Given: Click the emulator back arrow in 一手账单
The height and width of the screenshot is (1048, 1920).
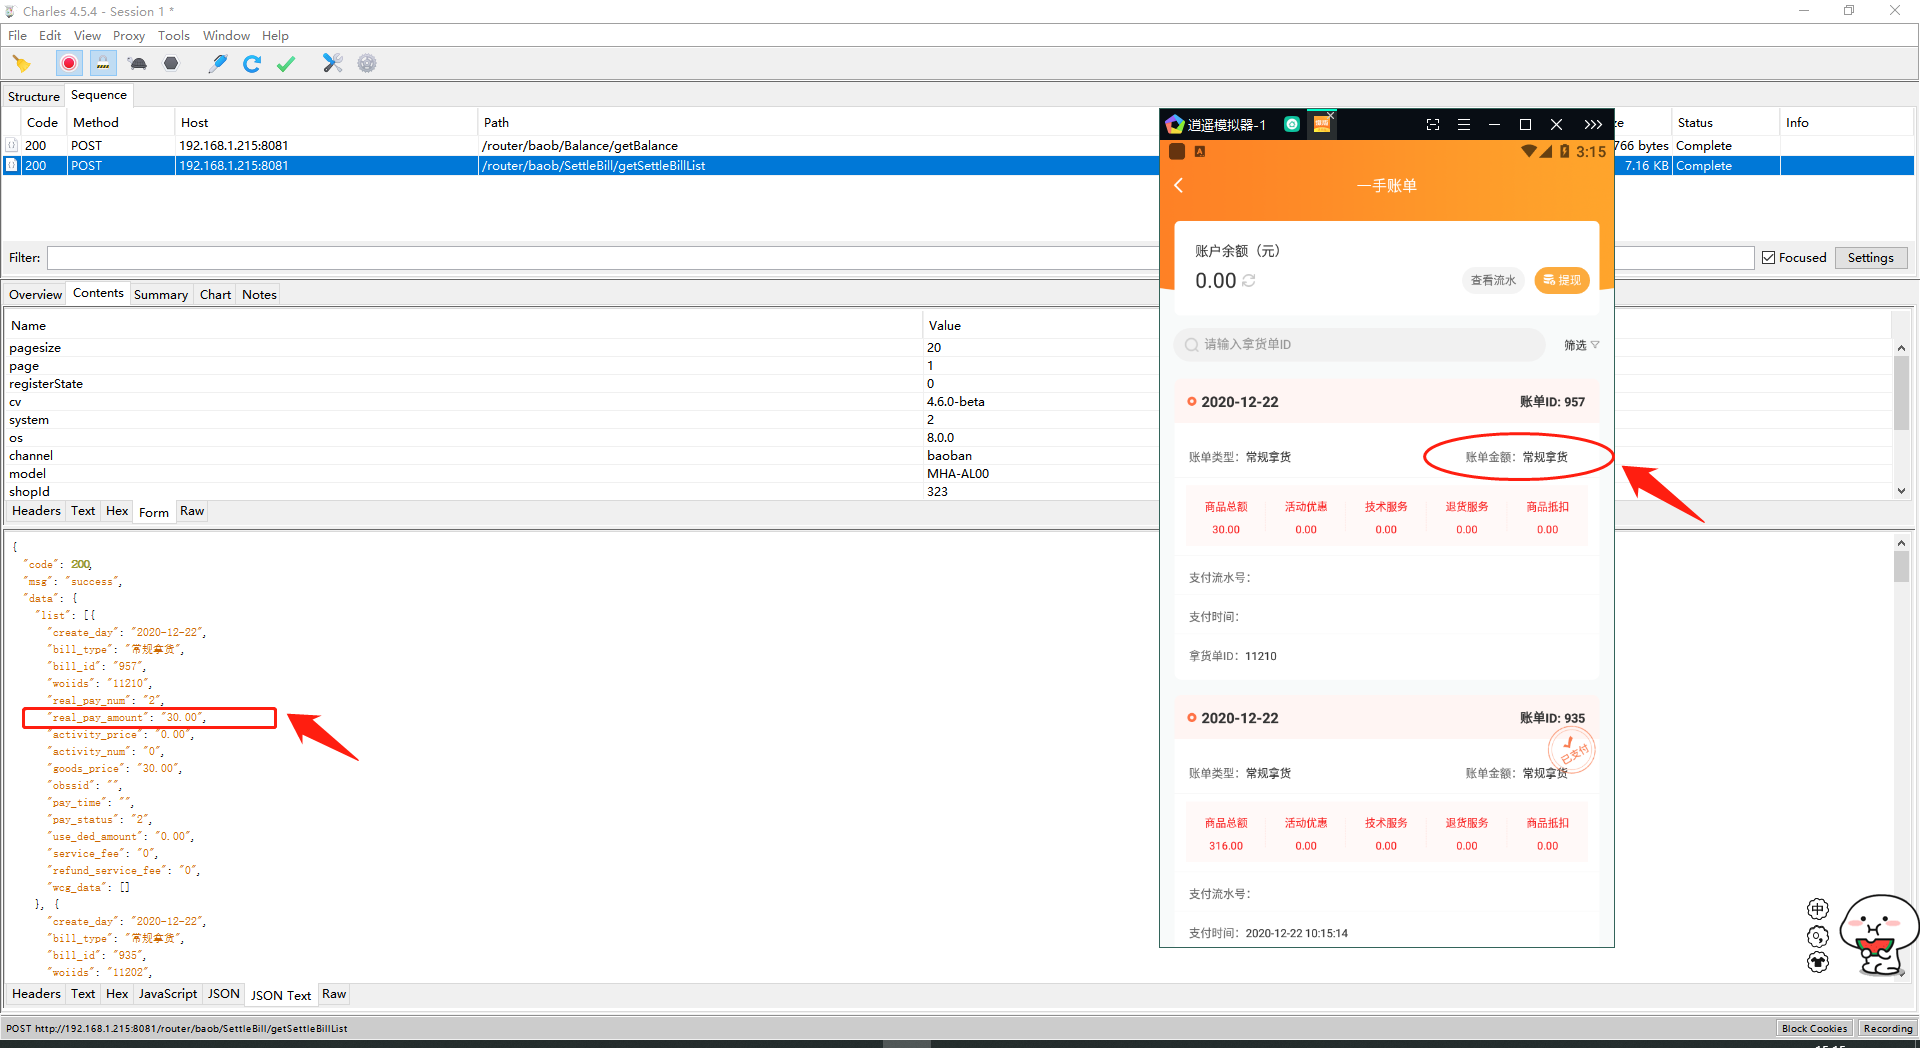Looking at the screenshot, I should coord(1179,186).
